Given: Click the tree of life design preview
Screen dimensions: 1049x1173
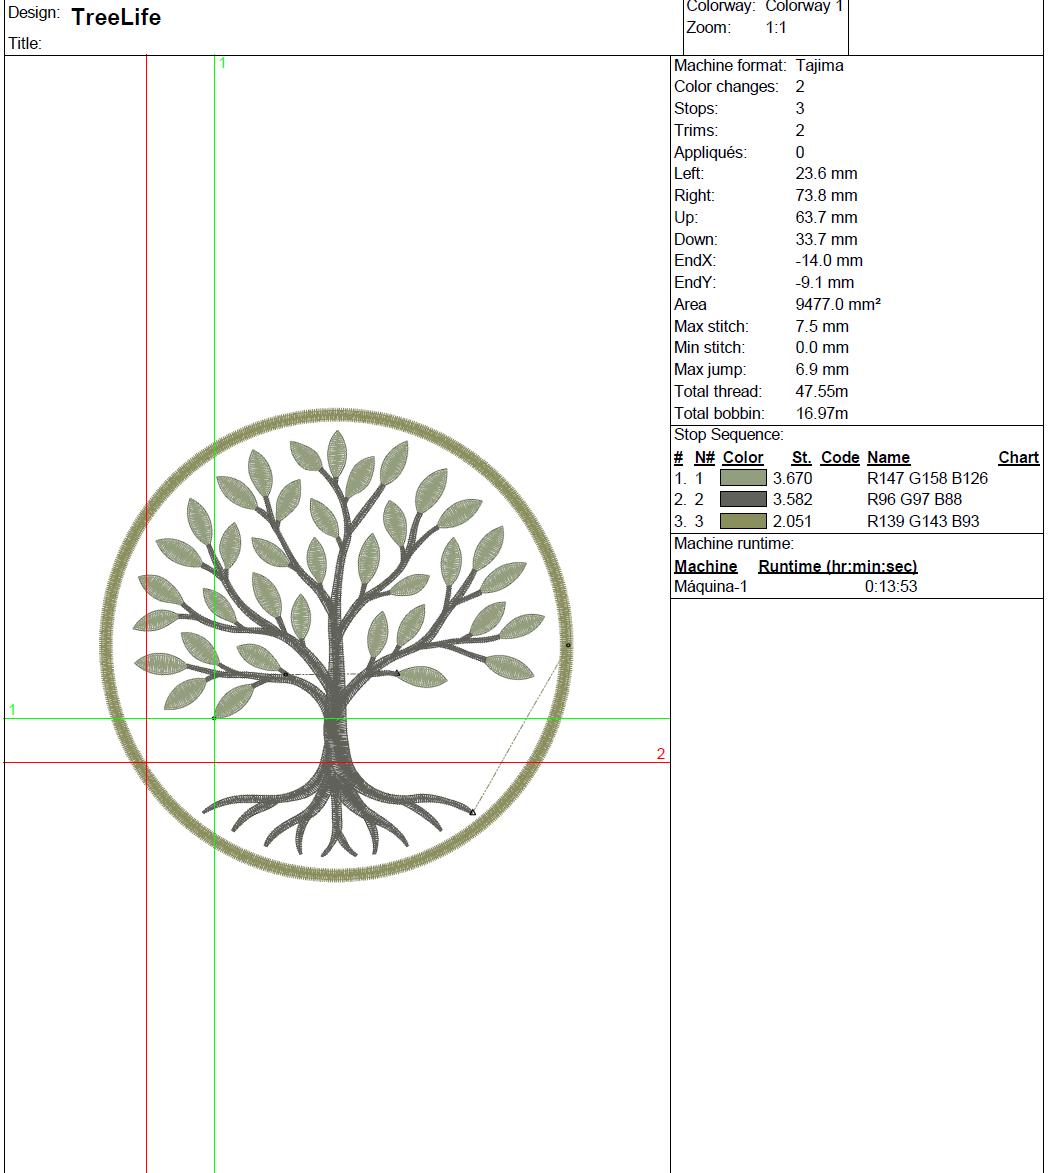Looking at the screenshot, I should coord(337,645).
